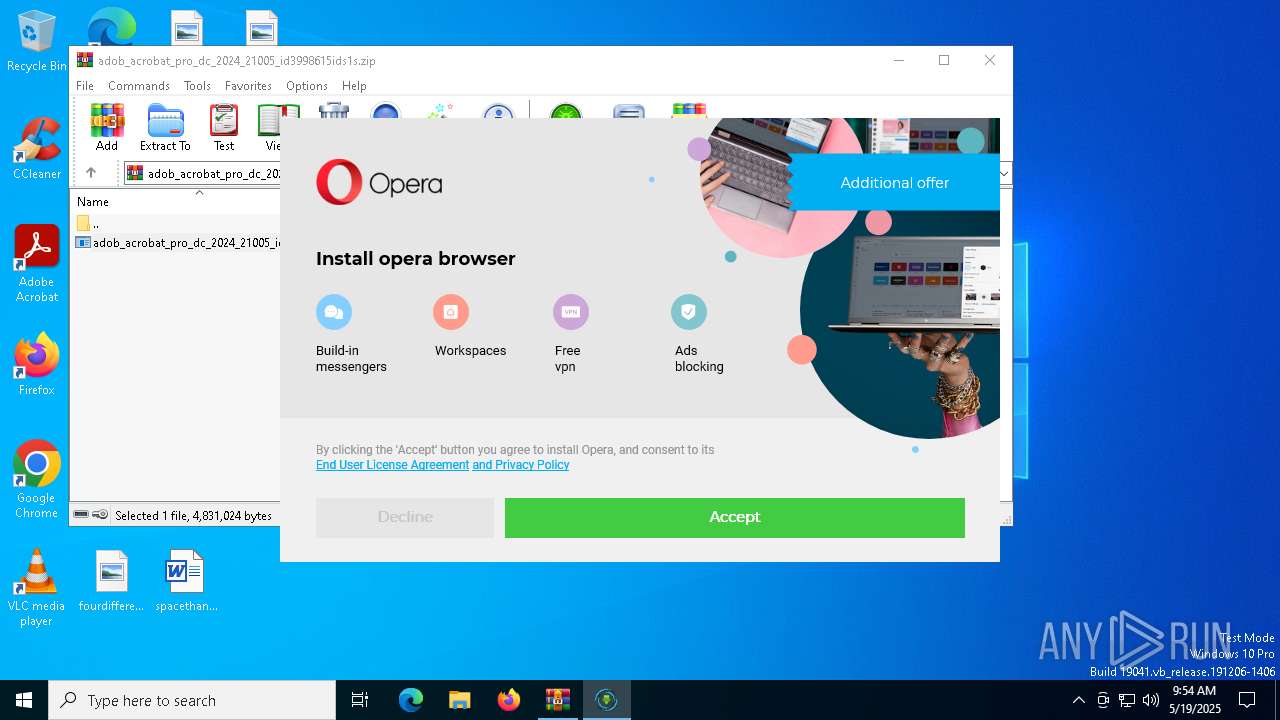Click the Additional offer banner

[x=894, y=182]
